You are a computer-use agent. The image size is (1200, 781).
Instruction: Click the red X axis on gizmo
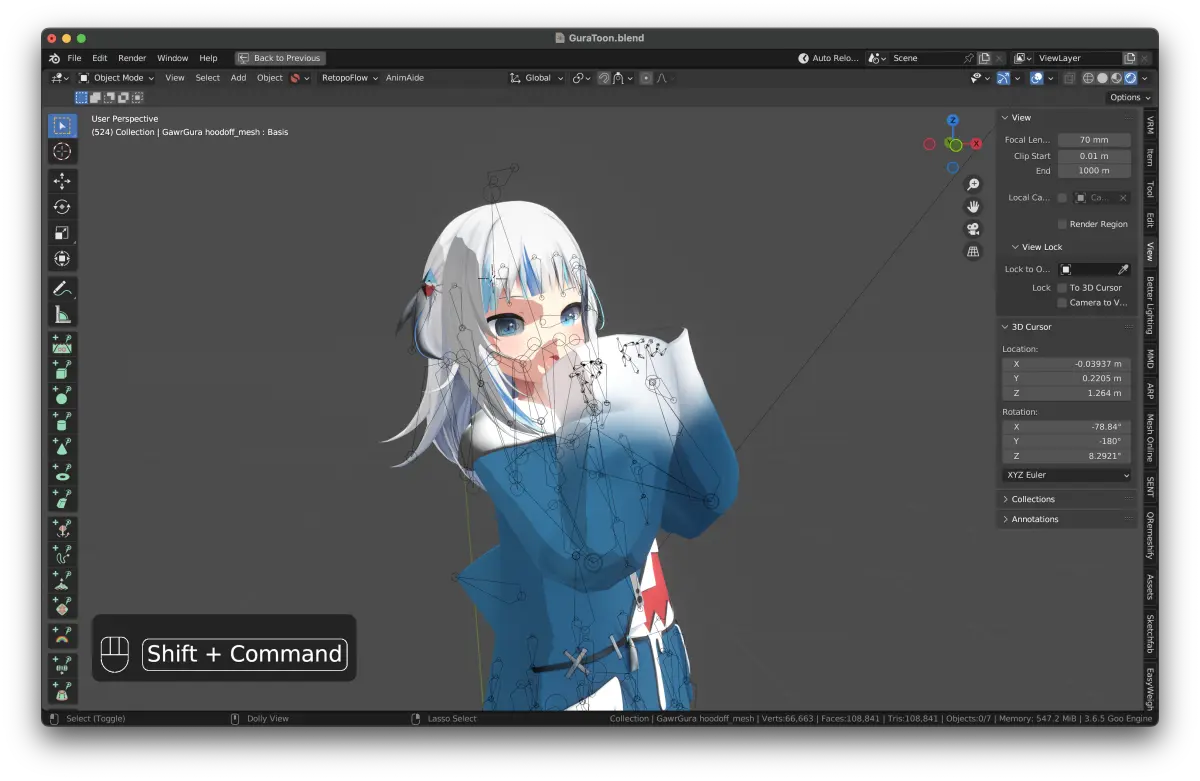(976, 144)
